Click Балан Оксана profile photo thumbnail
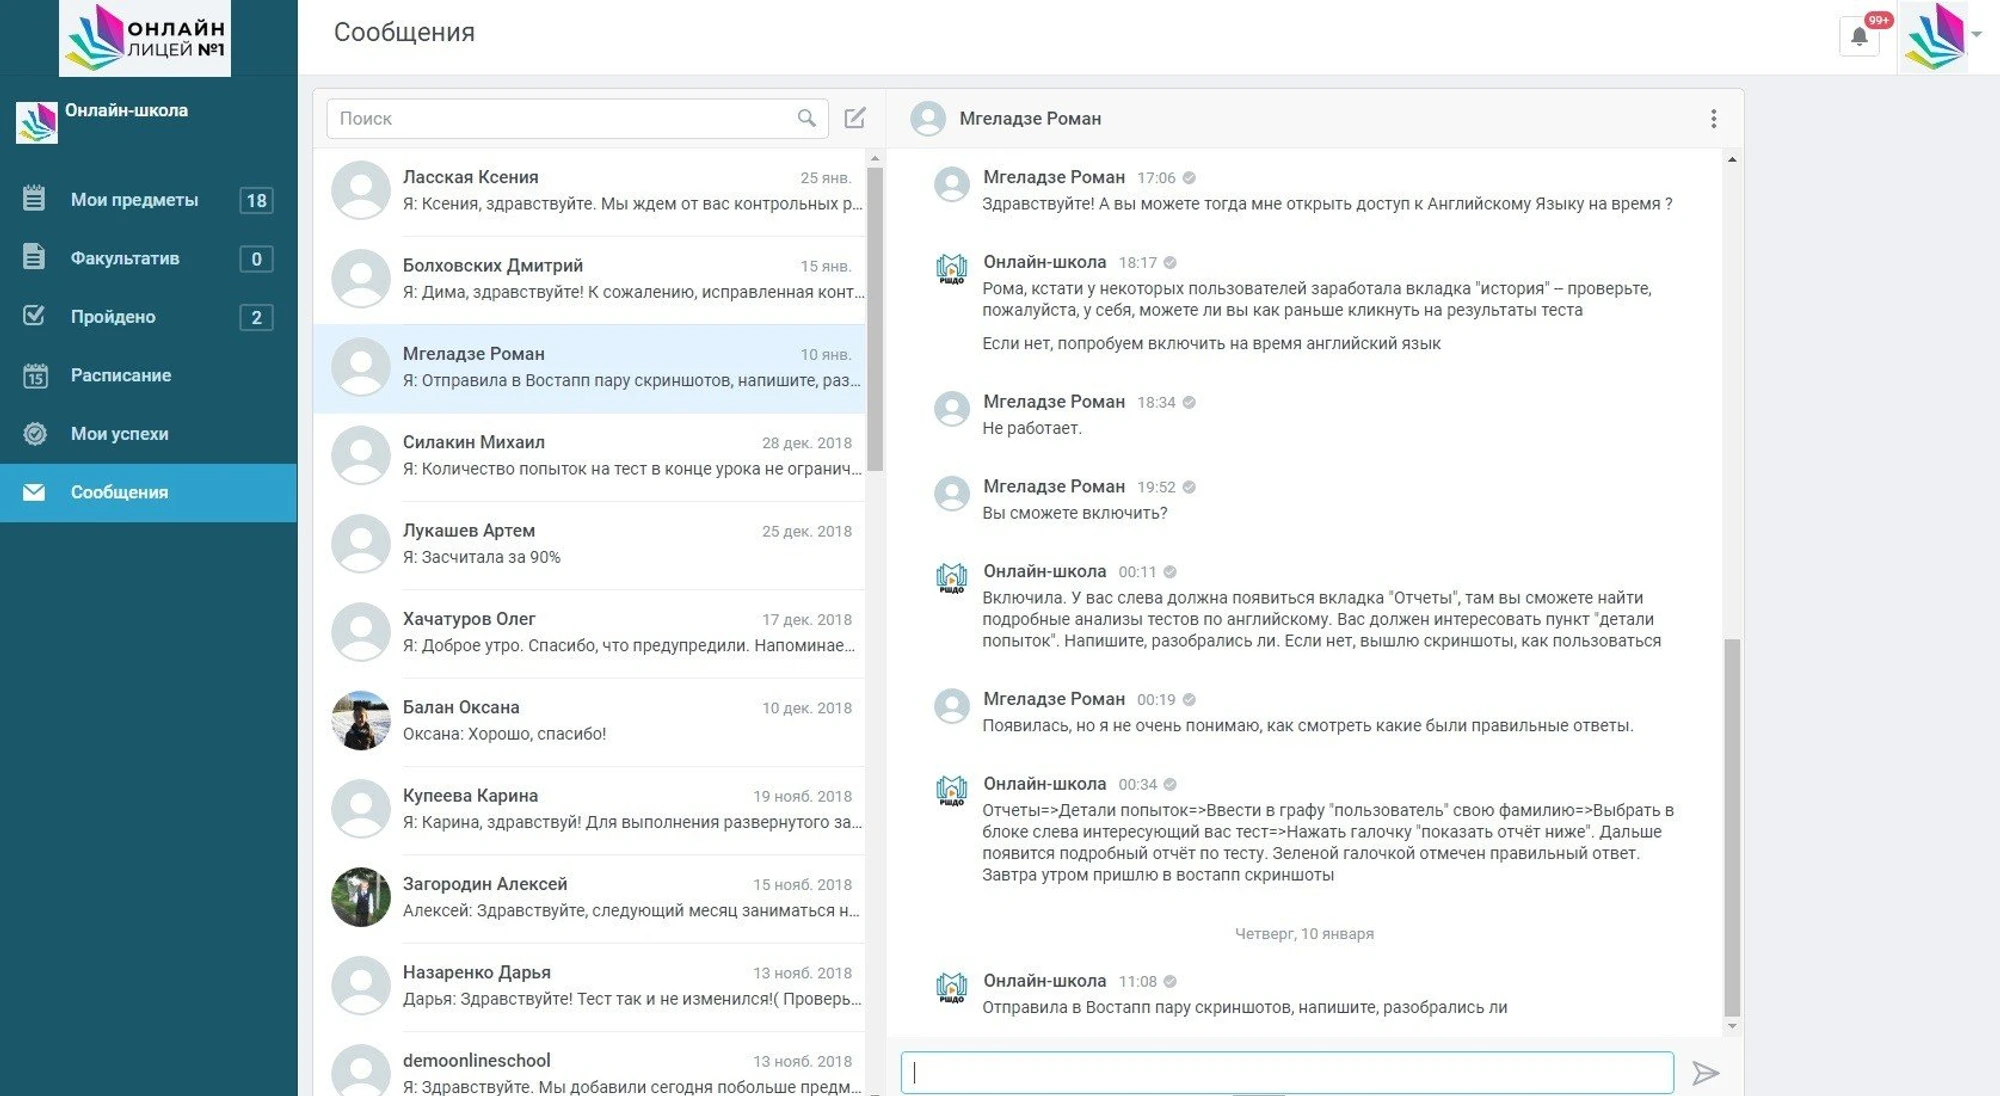 tap(361, 720)
